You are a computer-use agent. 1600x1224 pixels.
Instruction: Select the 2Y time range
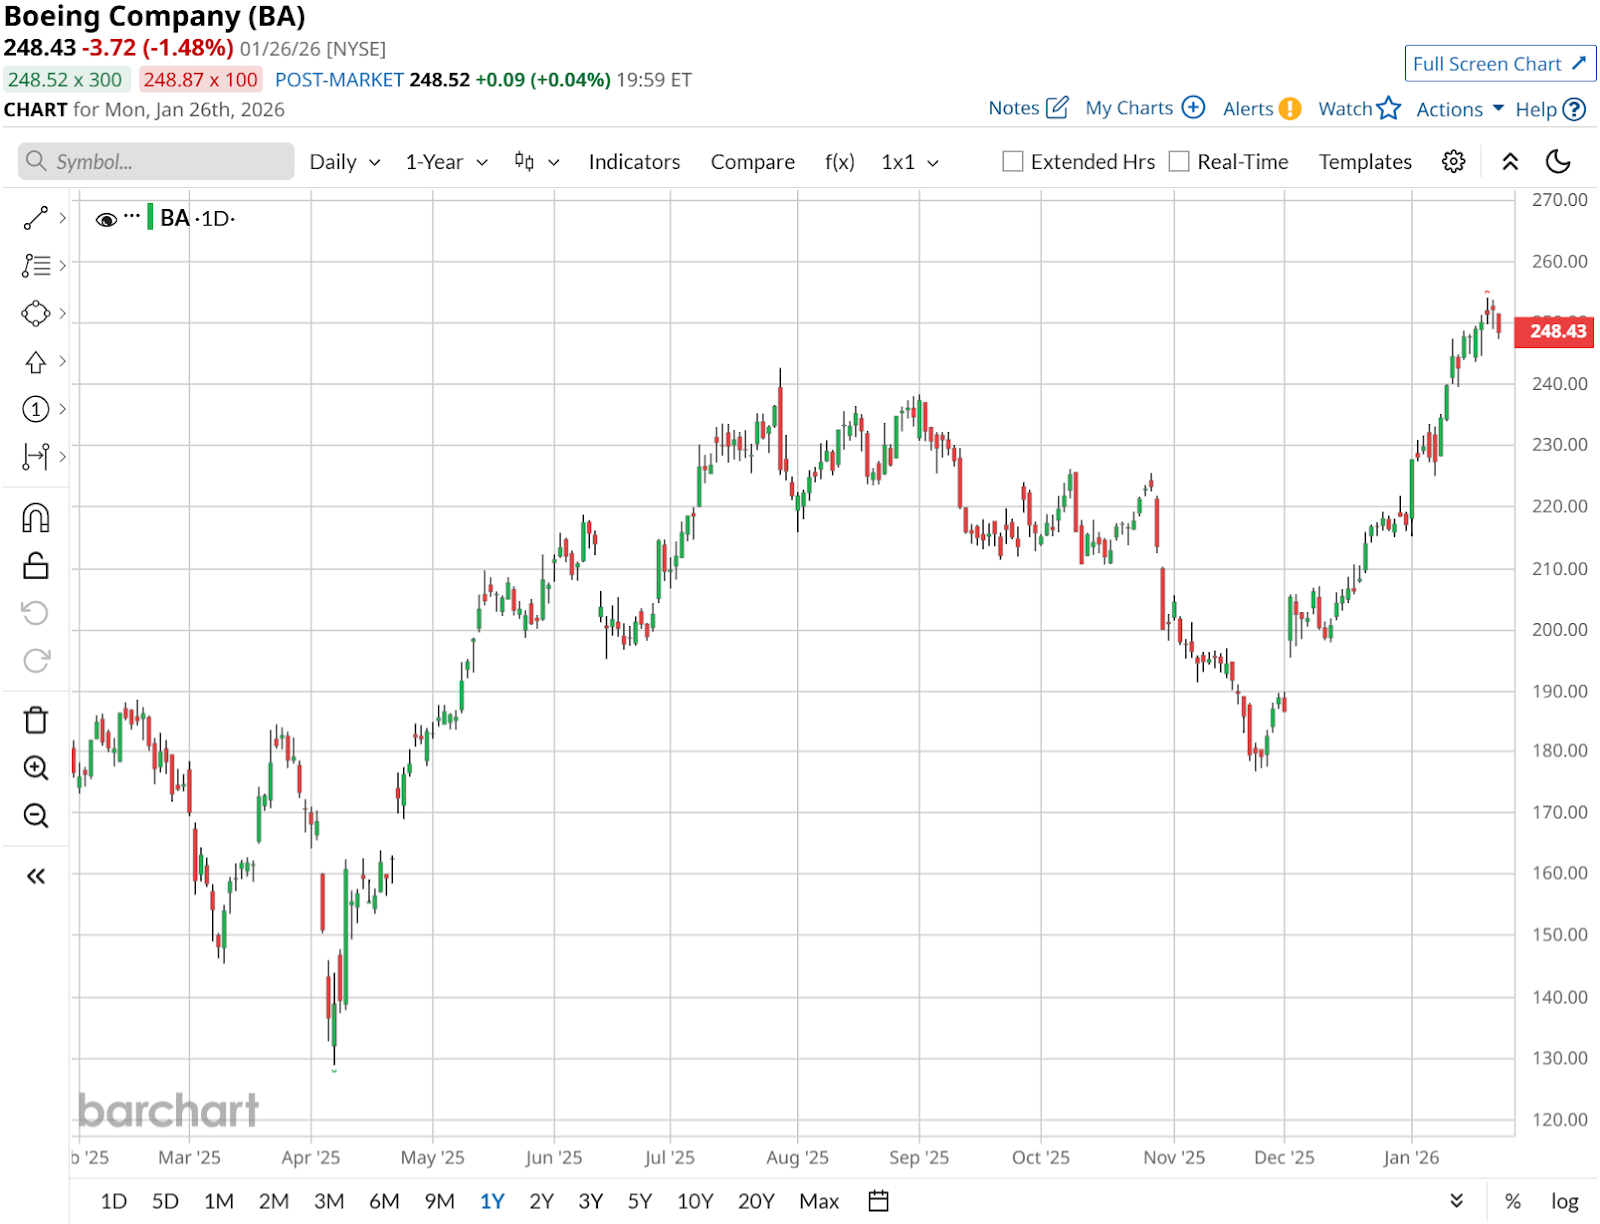[541, 1201]
